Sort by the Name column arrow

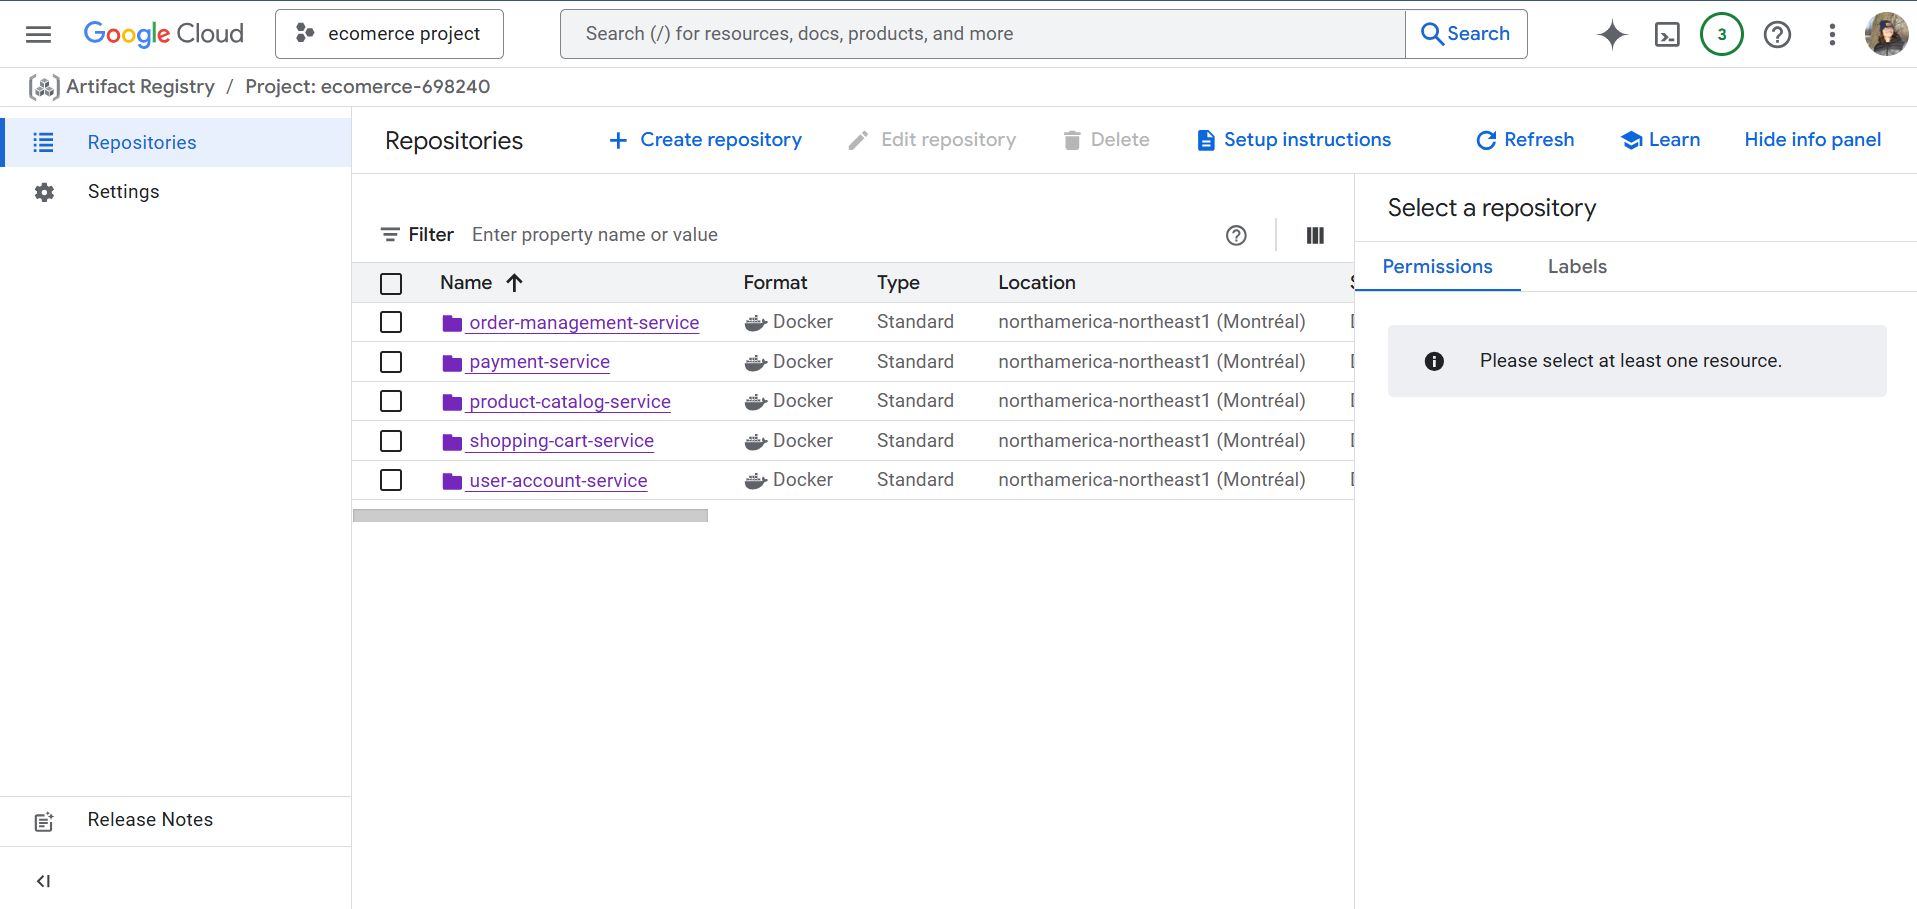click(514, 283)
